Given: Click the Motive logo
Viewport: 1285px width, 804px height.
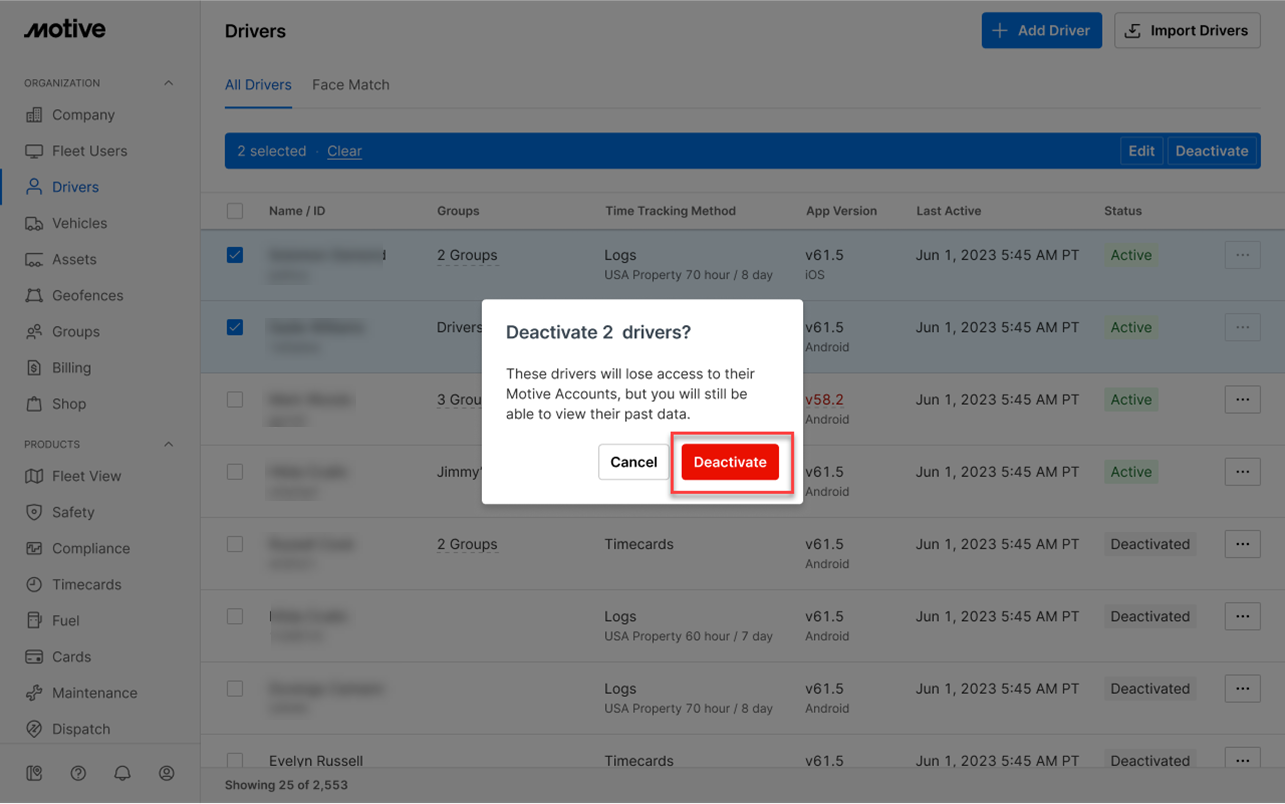Looking at the screenshot, I should (x=65, y=30).
